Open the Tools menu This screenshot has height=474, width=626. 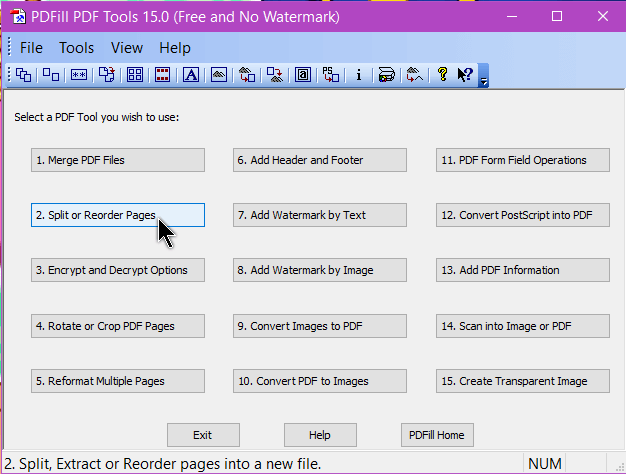(x=76, y=48)
